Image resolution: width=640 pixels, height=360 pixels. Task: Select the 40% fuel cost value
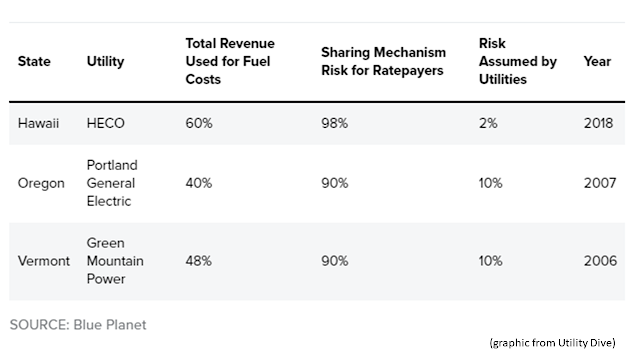199,183
